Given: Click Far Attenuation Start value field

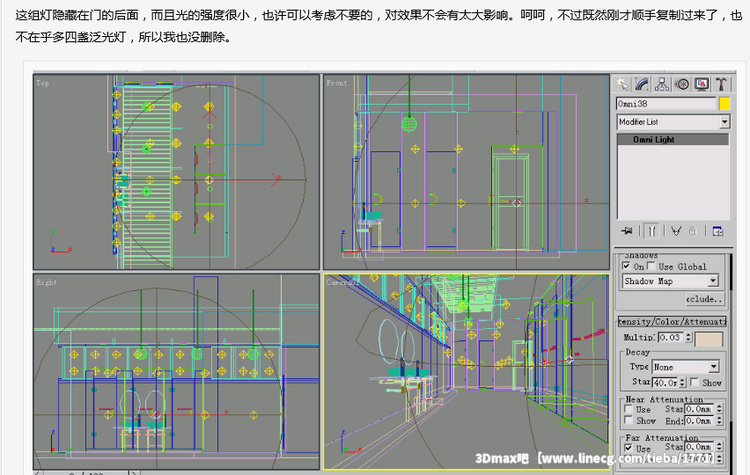Looking at the screenshot, I should (x=699, y=446).
